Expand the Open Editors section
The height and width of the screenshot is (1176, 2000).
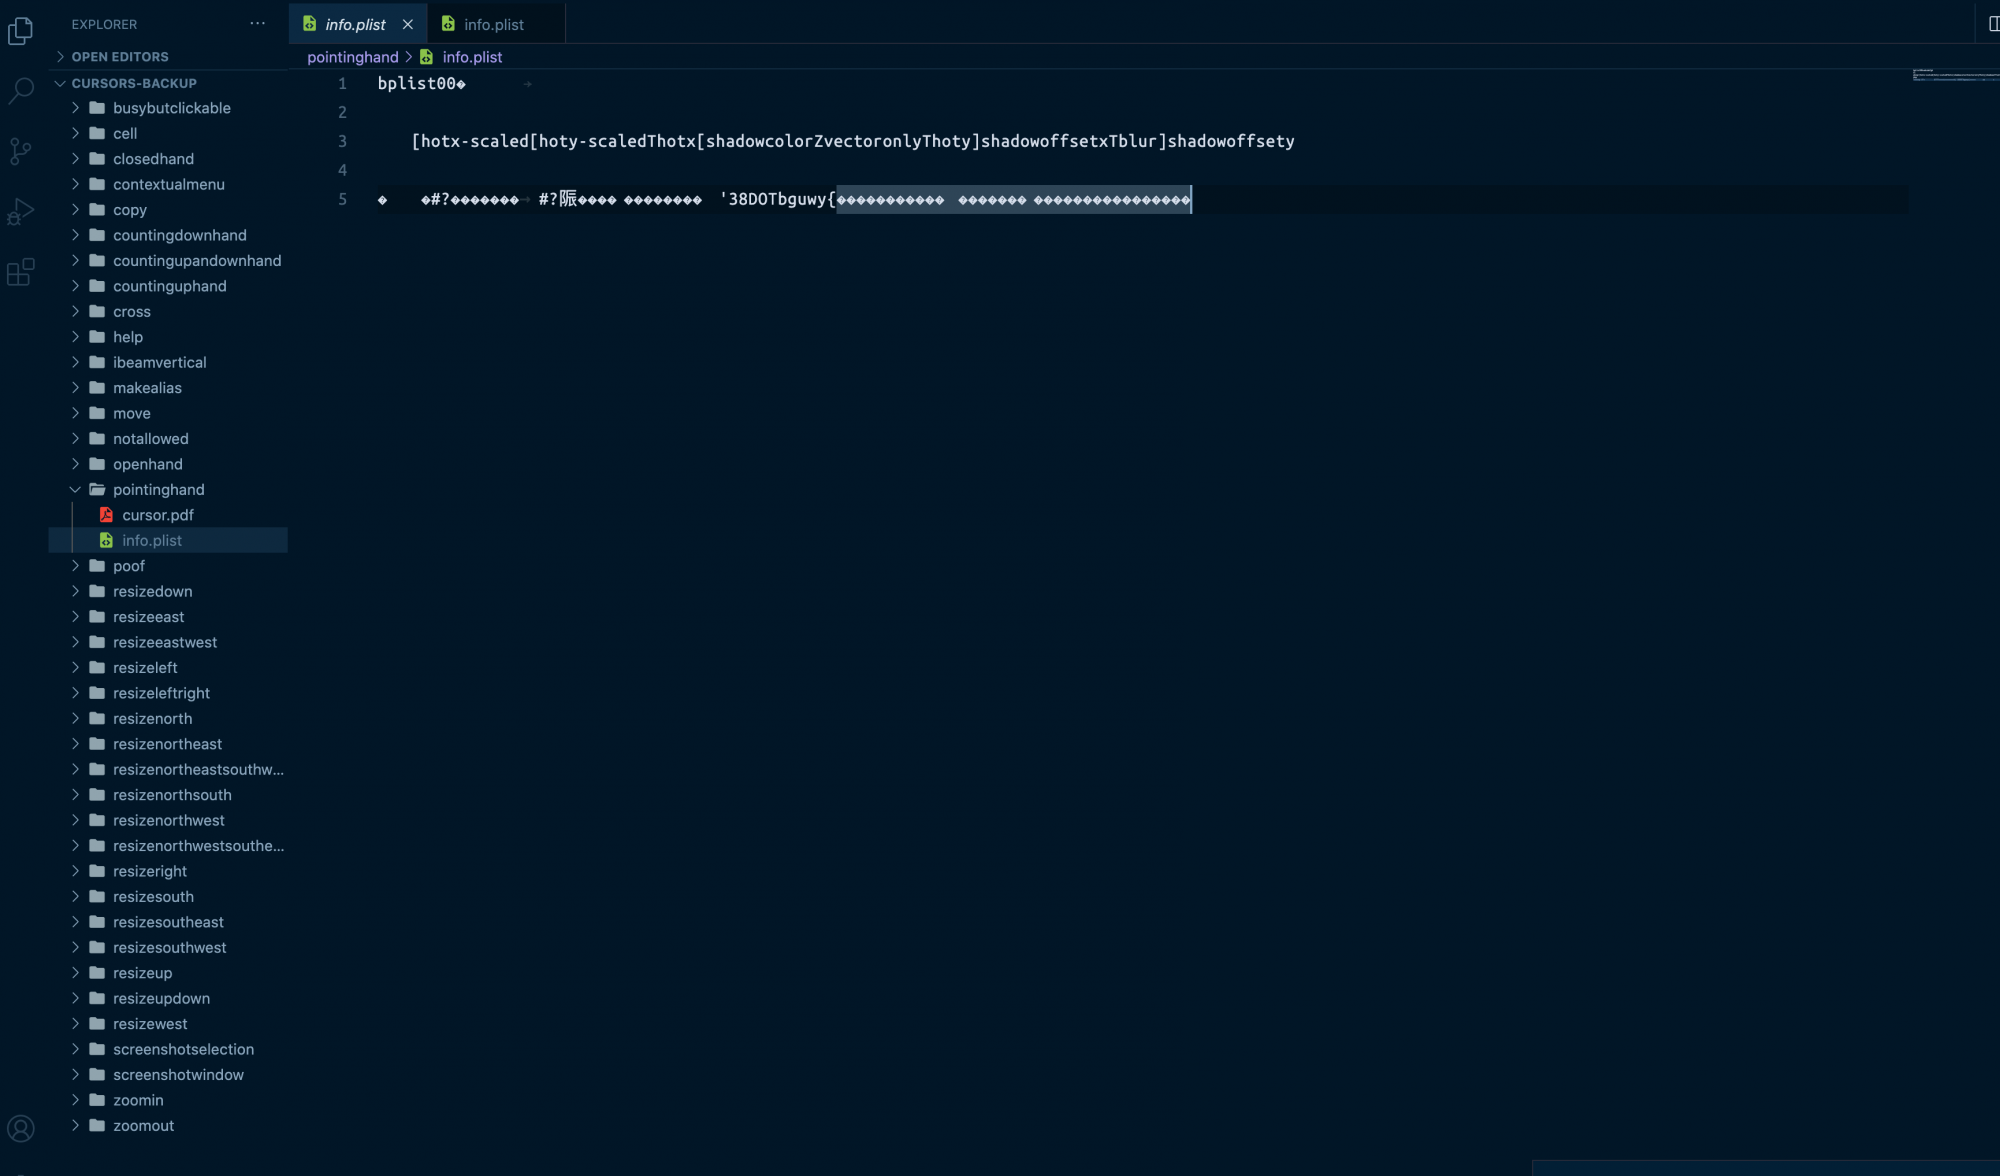pyautogui.click(x=120, y=57)
